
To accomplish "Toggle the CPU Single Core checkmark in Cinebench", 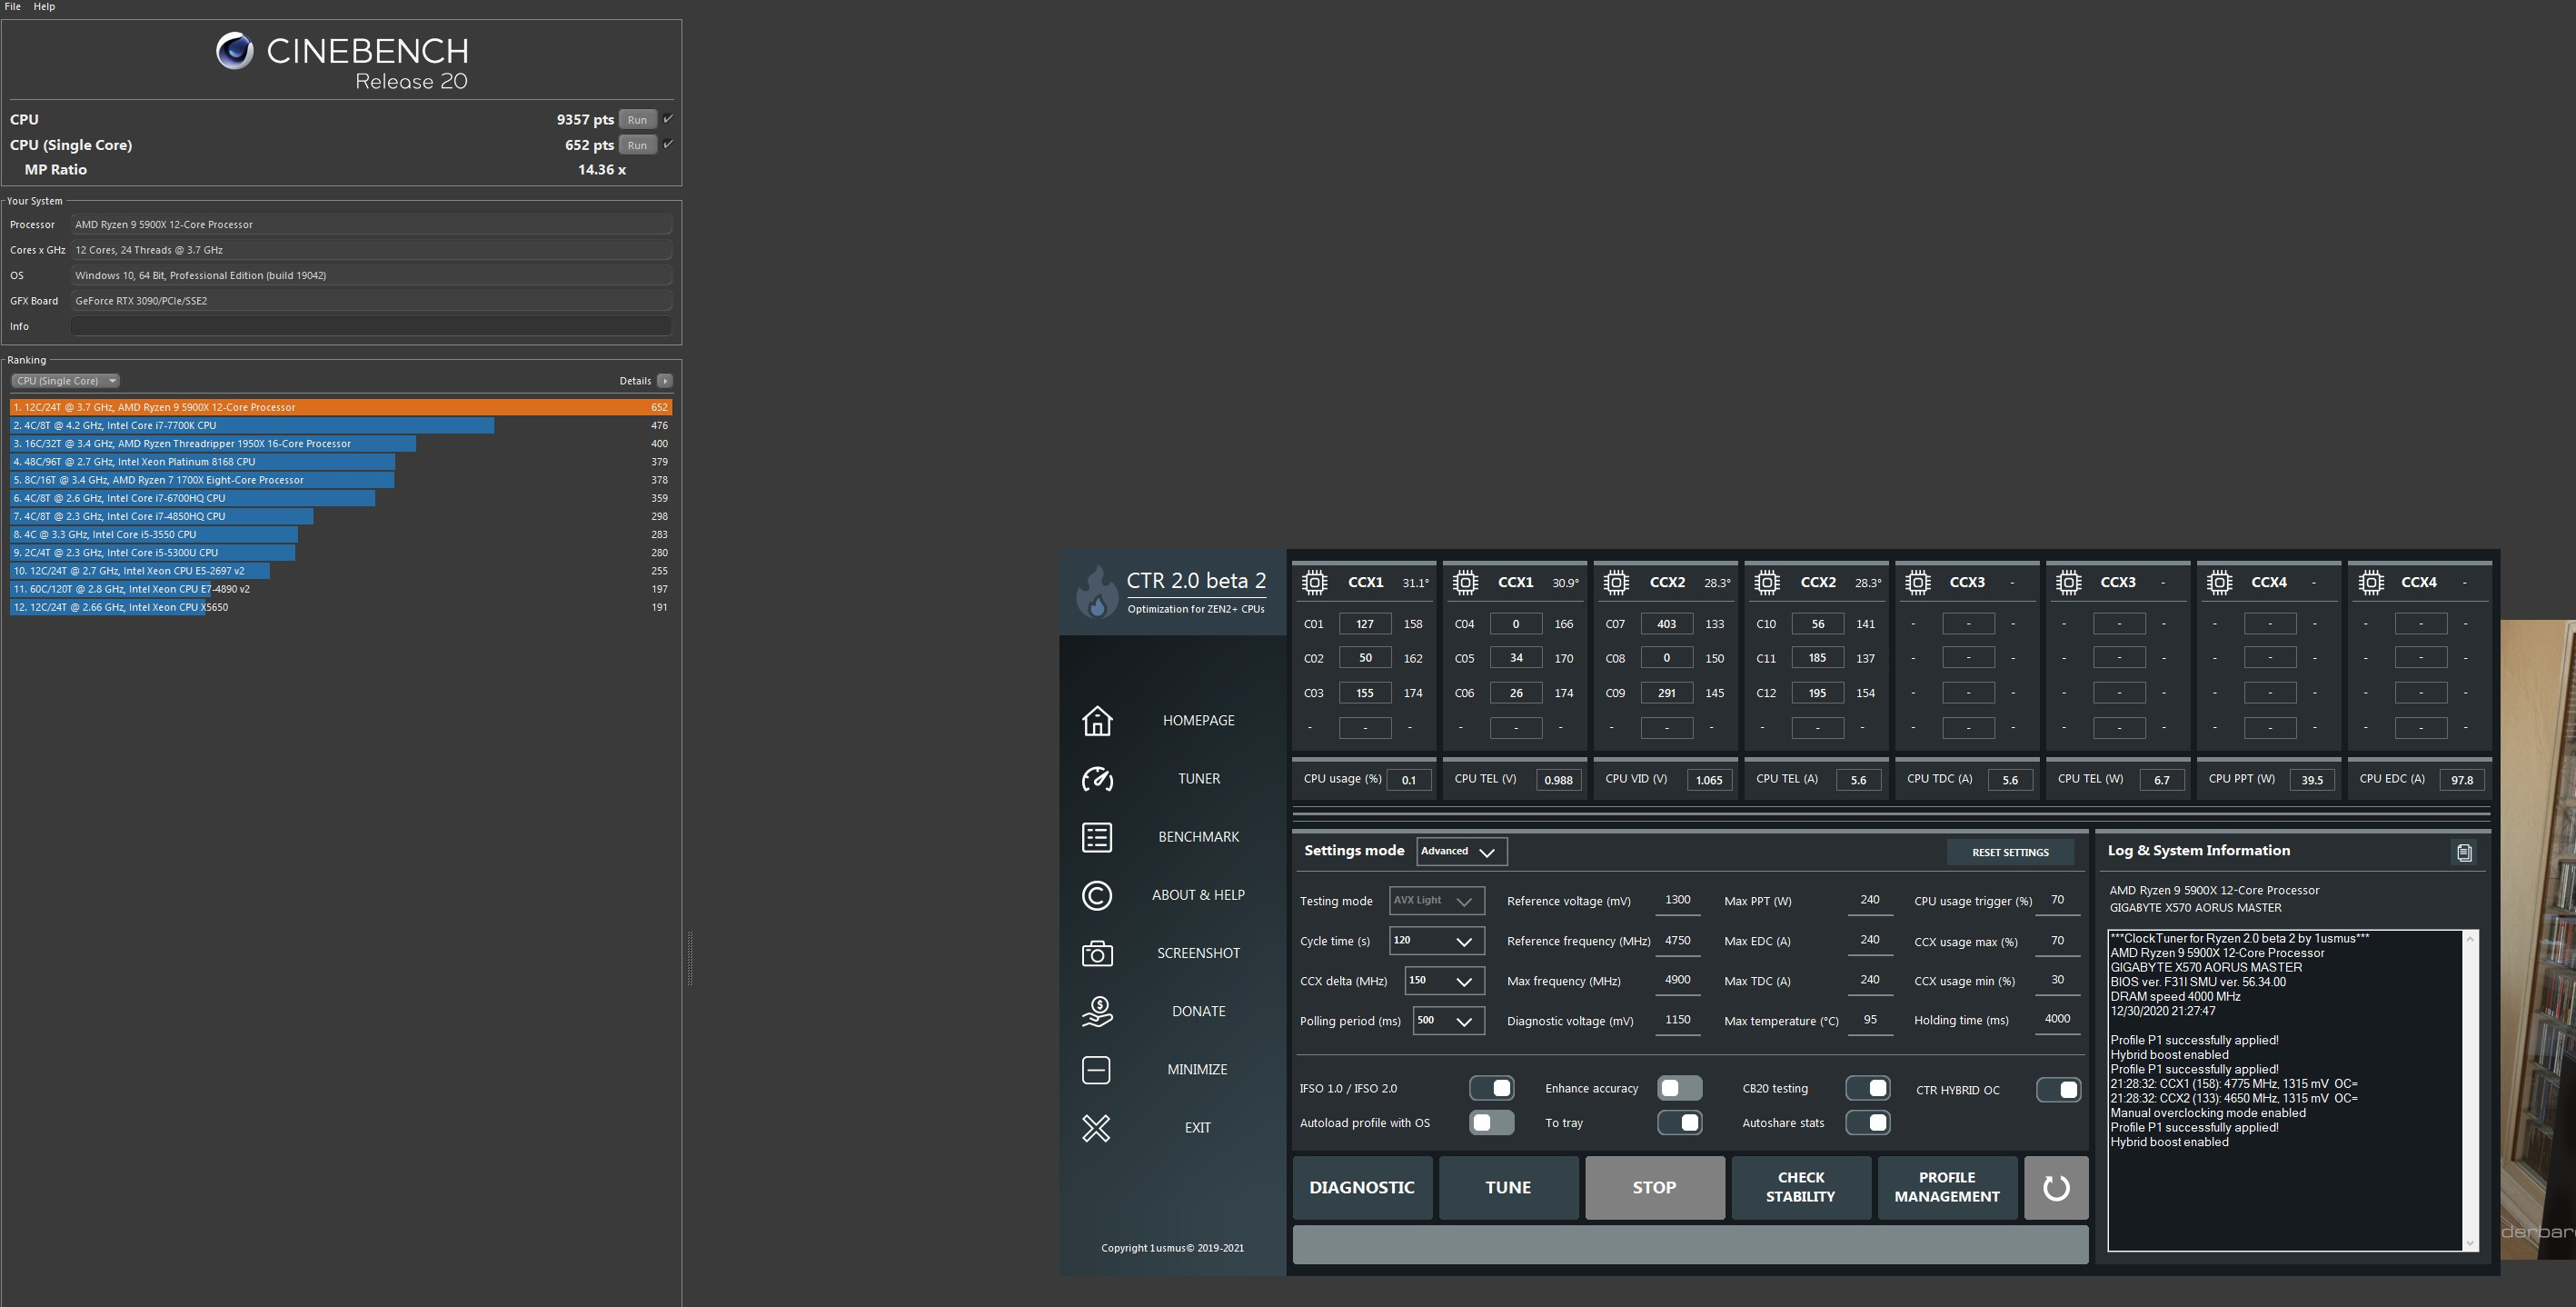I will coord(668,144).
